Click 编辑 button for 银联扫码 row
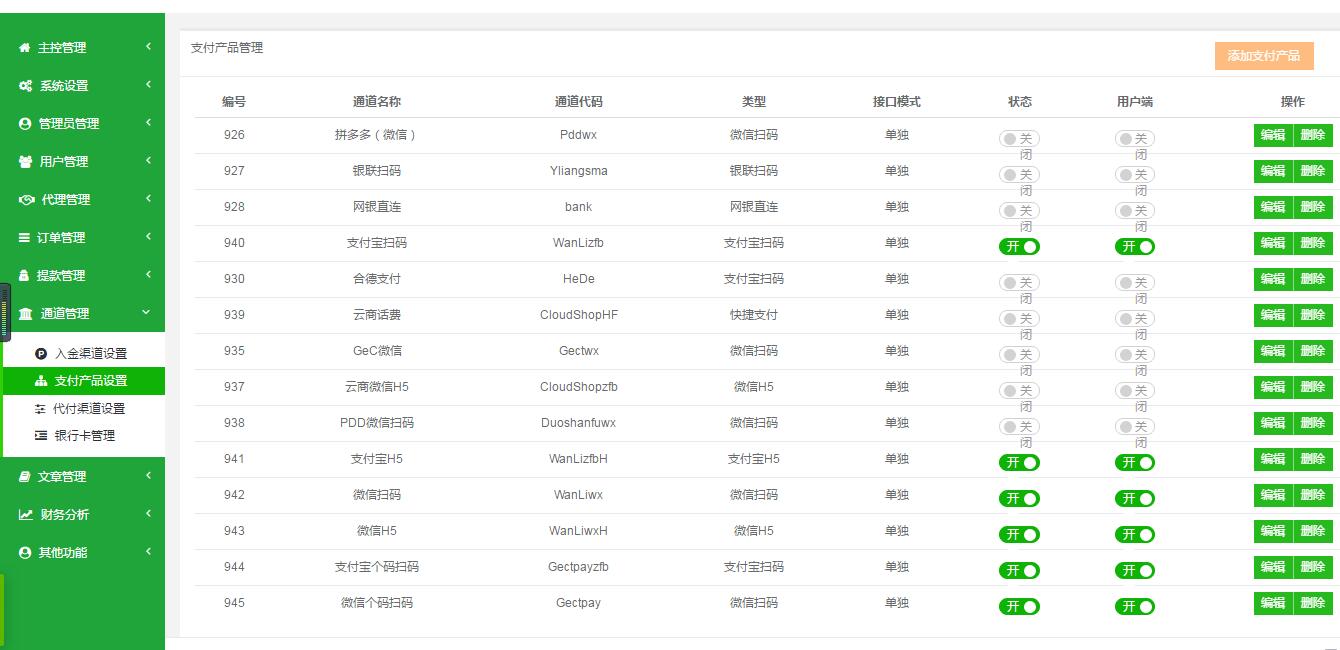This screenshot has height=650, width=1340. pyautogui.click(x=1272, y=171)
